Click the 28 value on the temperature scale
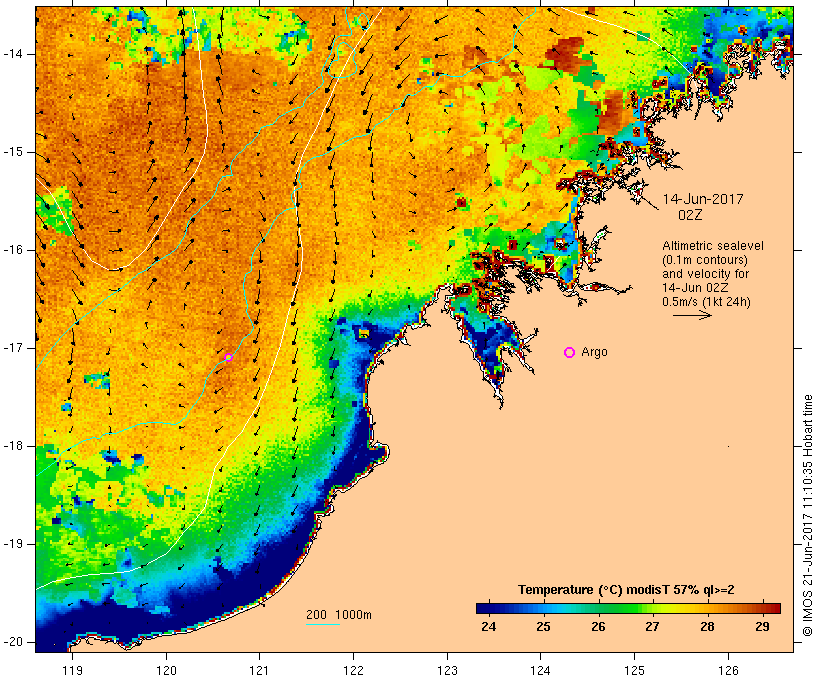 click(707, 627)
